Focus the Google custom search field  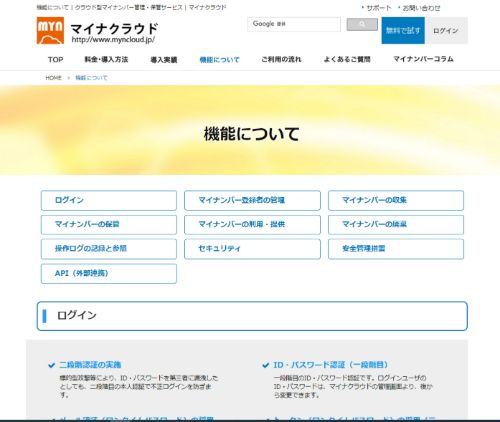click(294, 24)
